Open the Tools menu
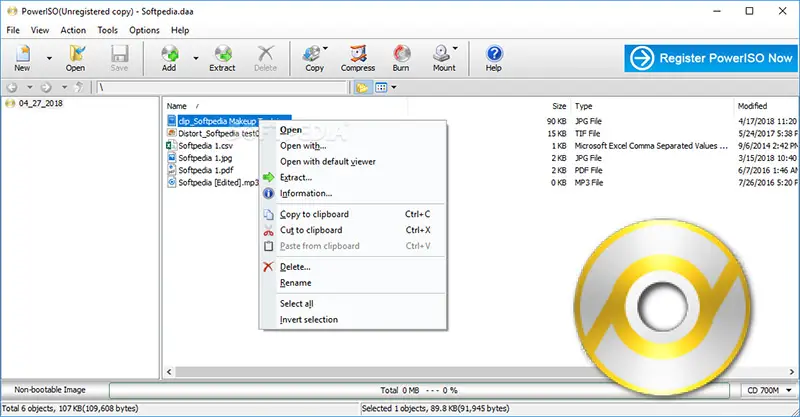 tap(108, 30)
